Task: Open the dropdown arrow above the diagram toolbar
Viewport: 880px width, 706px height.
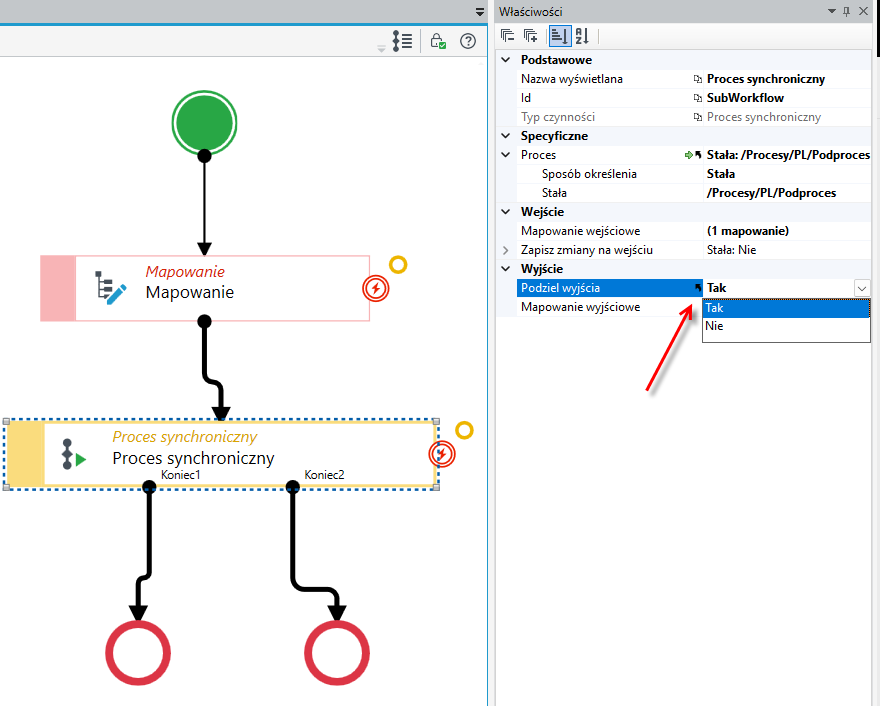Action: tap(480, 12)
